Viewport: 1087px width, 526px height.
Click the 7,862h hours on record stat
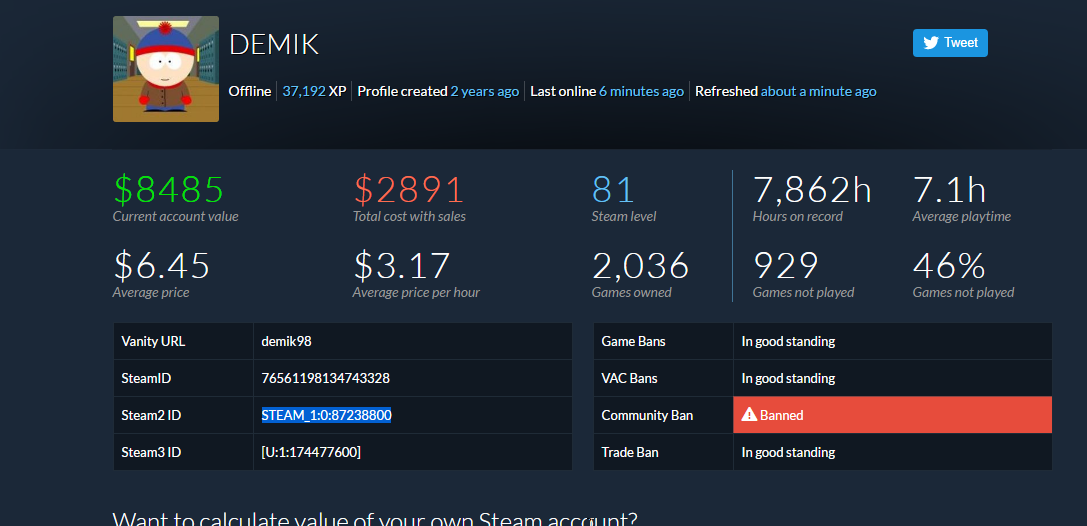[812, 190]
